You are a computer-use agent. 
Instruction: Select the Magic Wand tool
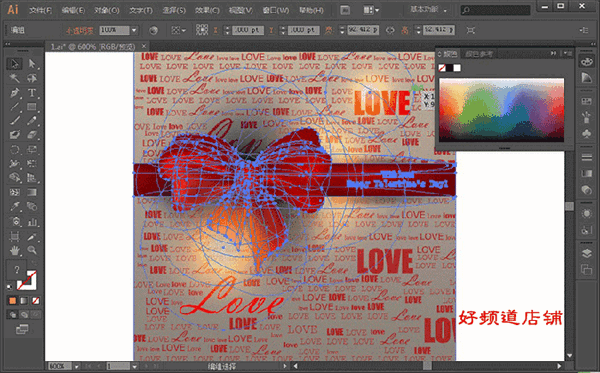click(x=14, y=78)
